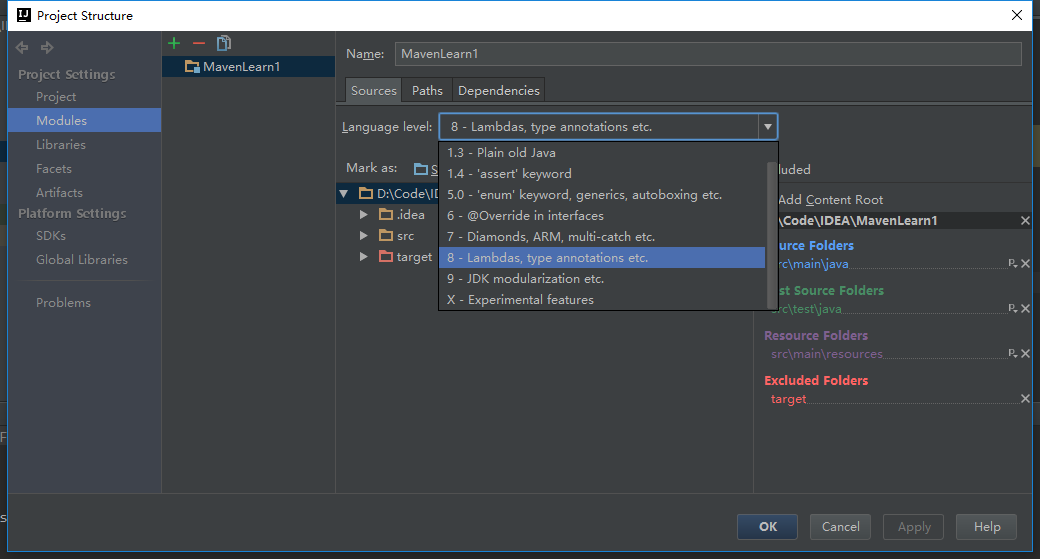This screenshot has width=1040, height=559.
Task: Remove target from Excluded Folders
Action: point(1025,399)
